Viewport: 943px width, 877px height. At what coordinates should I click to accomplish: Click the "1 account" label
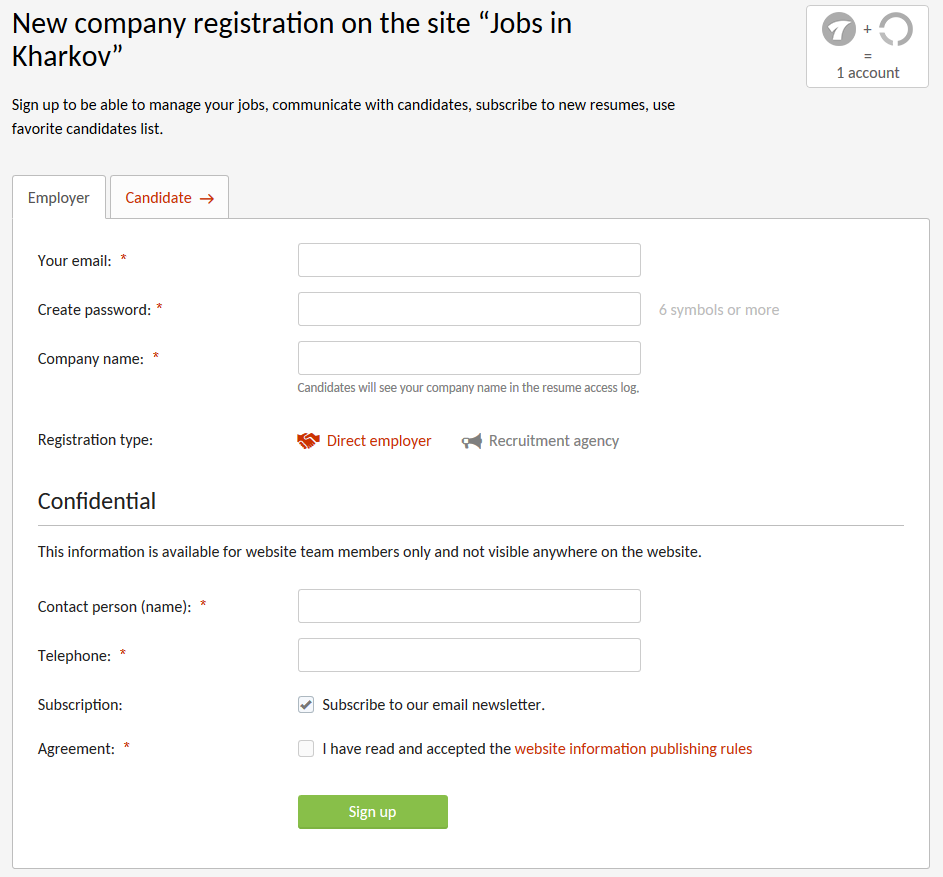868,73
